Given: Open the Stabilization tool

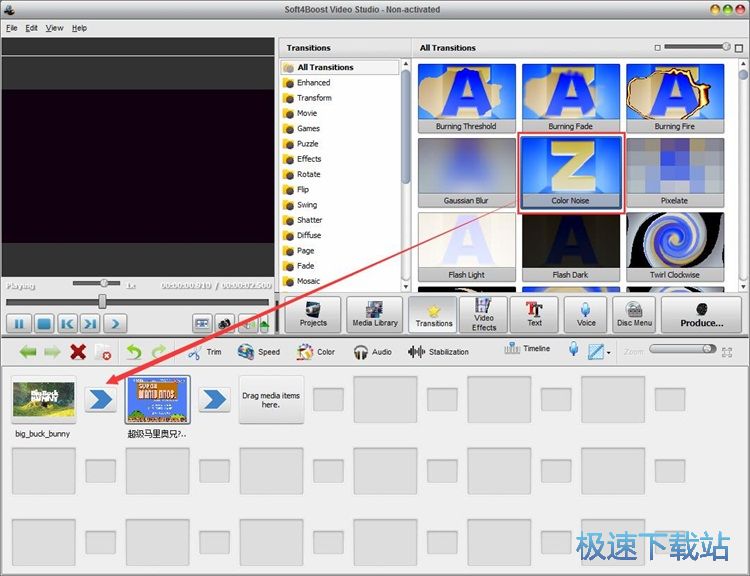Looking at the screenshot, I should [438, 352].
